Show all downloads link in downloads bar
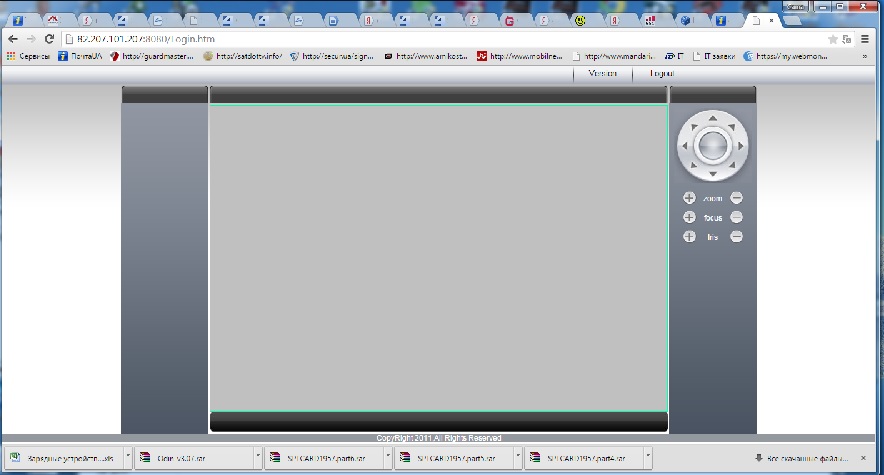The image size is (884, 475). point(801,458)
